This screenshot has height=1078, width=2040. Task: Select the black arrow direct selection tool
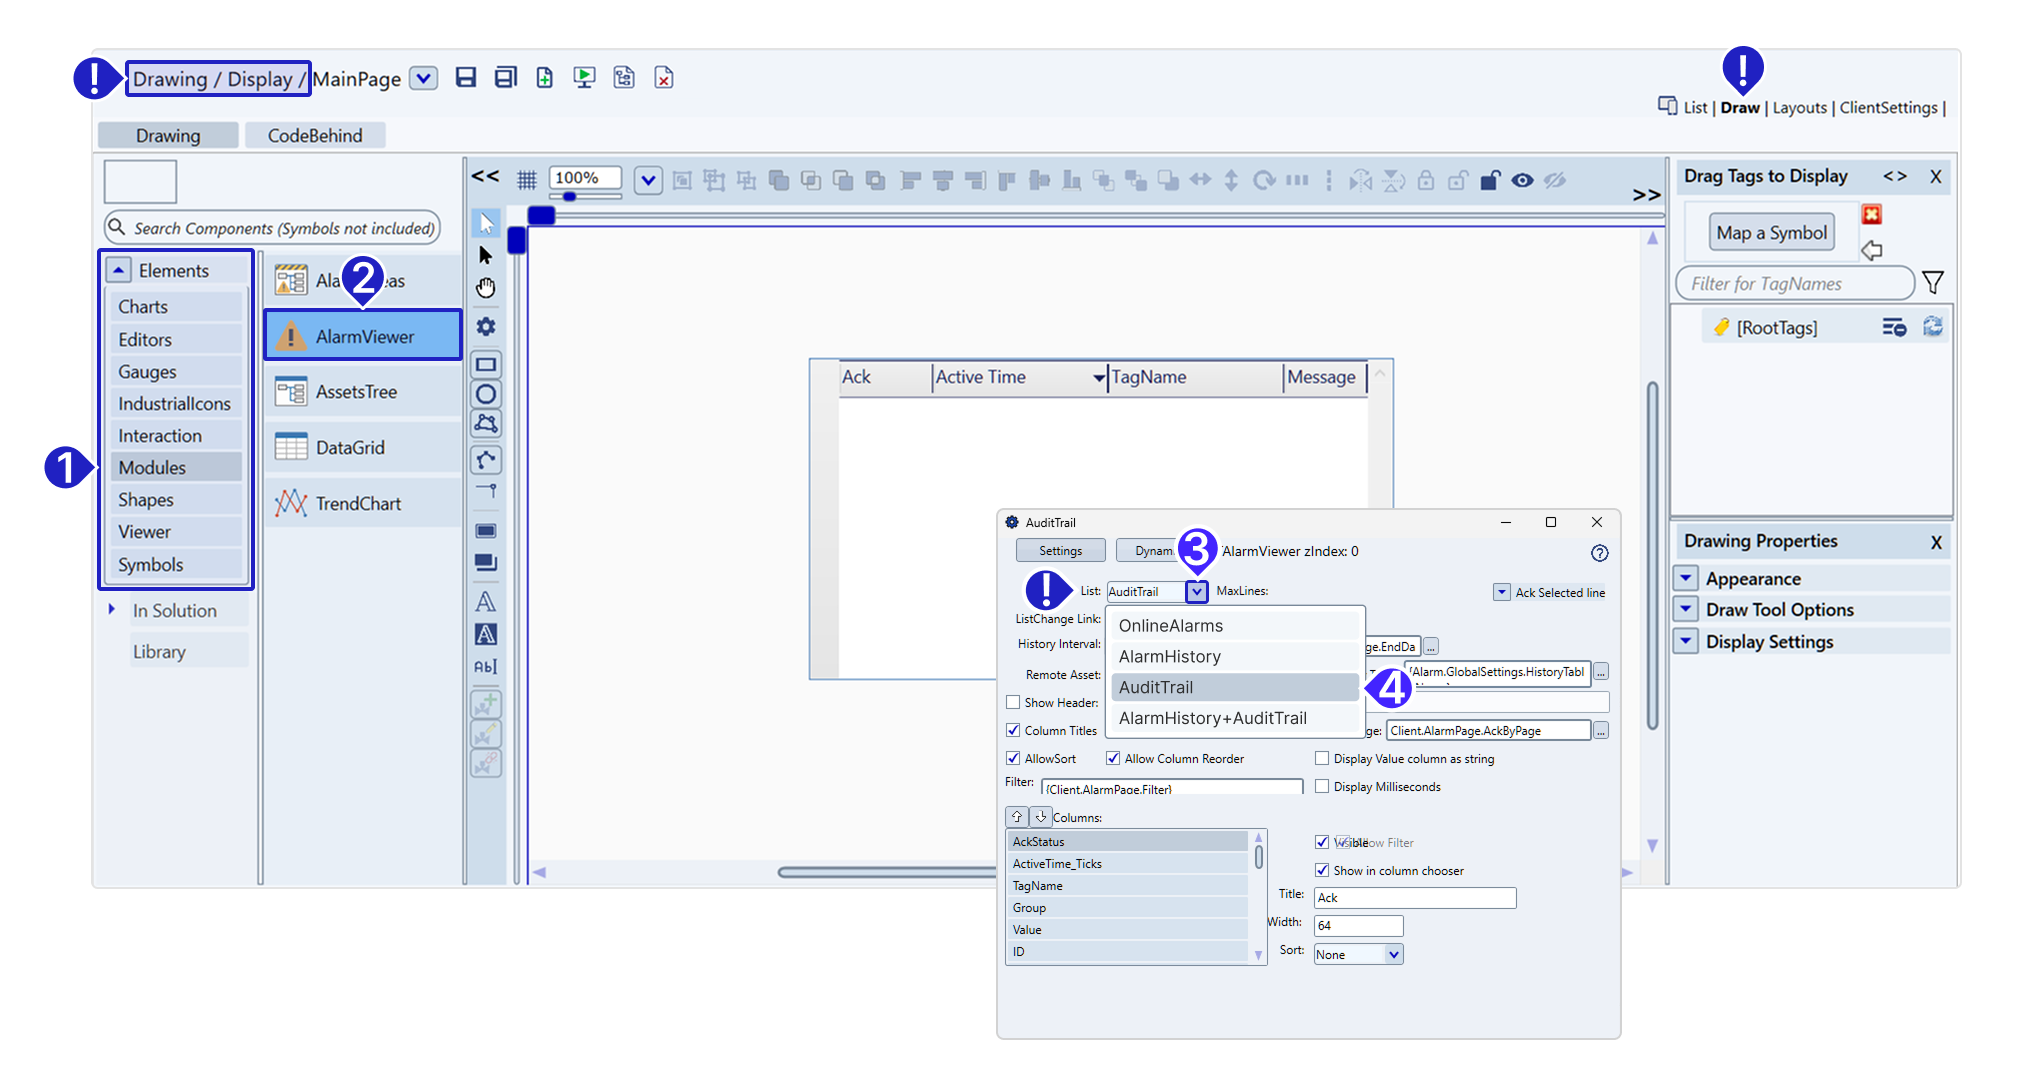pos(486,255)
